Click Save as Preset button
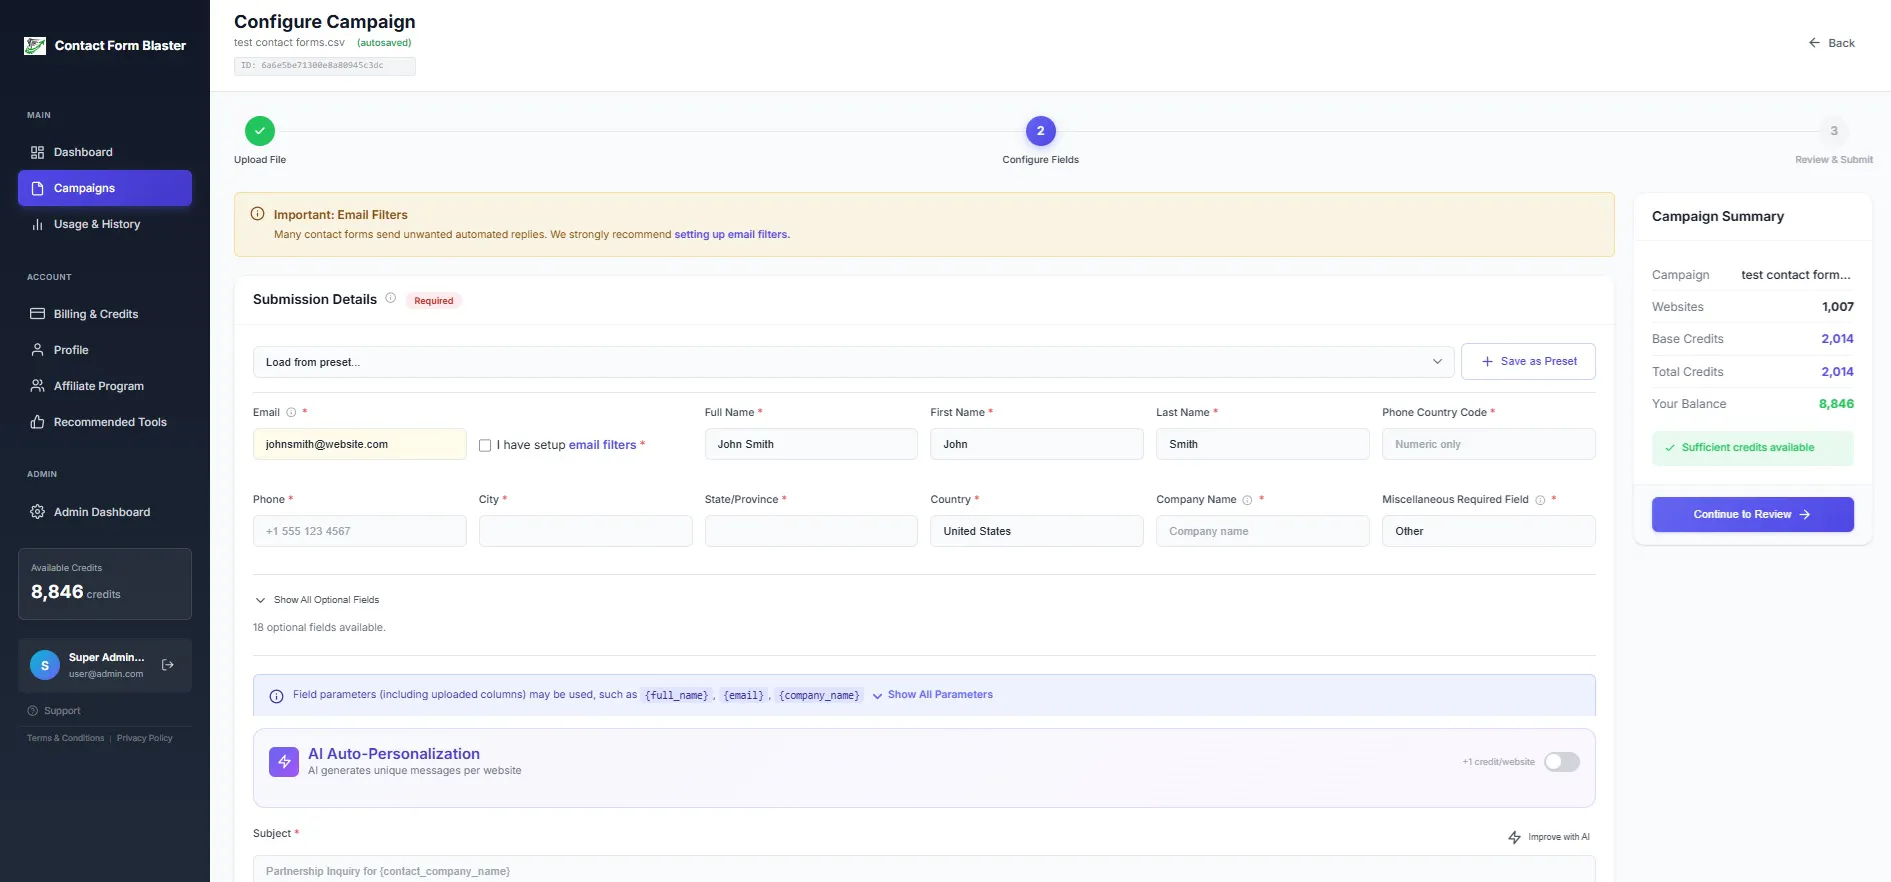 pyautogui.click(x=1528, y=361)
